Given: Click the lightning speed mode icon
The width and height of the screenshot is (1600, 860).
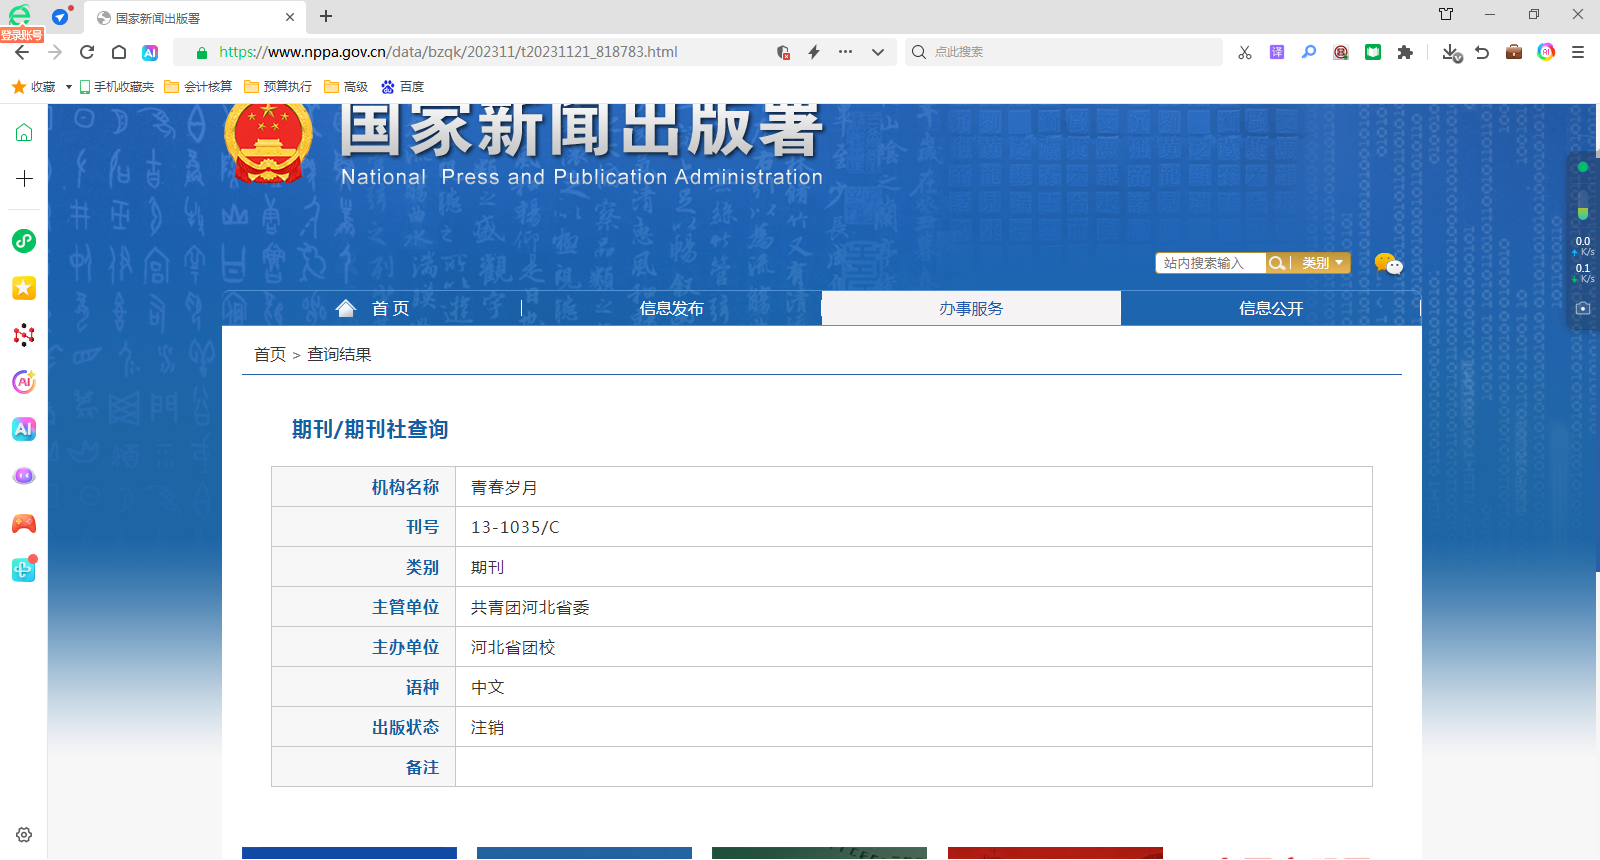Looking at the screenshot, I should [x=814, y=52].
